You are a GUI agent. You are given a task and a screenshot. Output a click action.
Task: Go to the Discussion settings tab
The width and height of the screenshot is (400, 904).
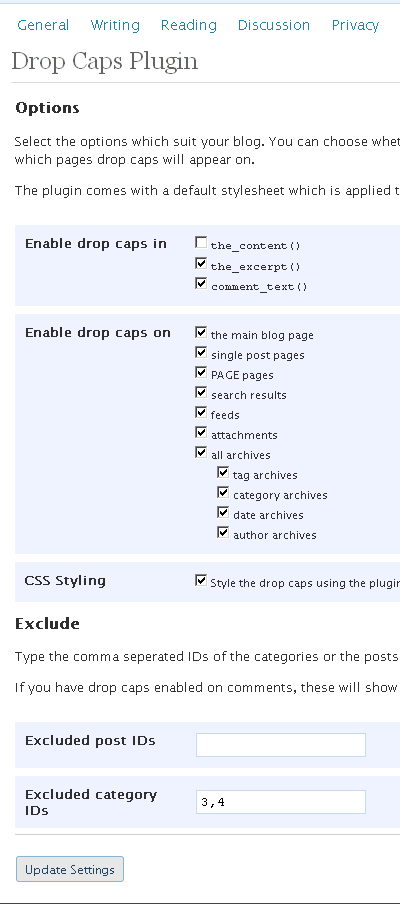pos(274,25)
